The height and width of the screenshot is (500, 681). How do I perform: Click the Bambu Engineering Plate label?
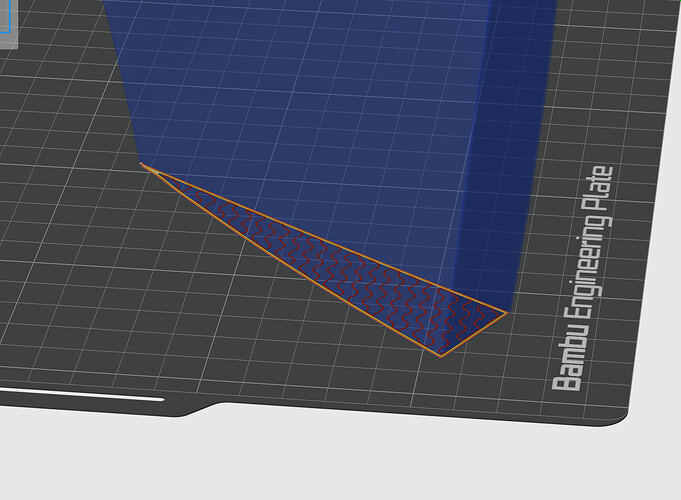[x=582, y=278]
